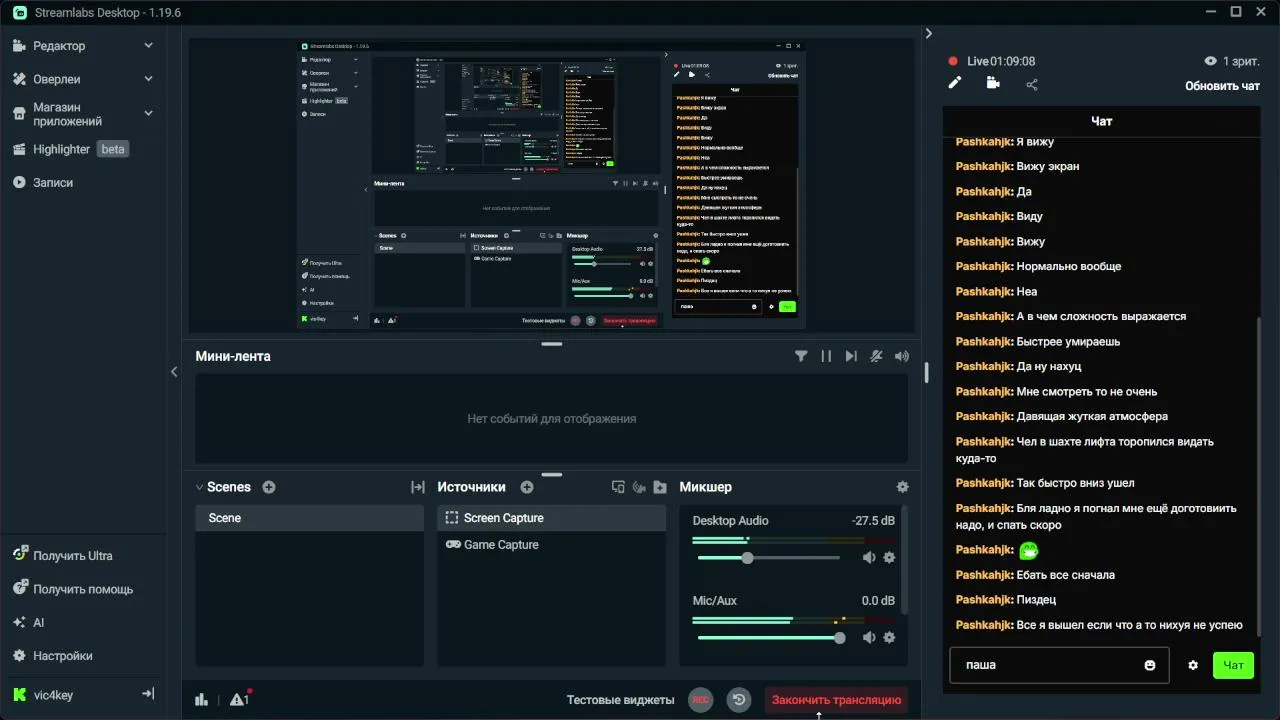1280x720 pixels.
Task: Open Получить помощь in the sidebar
Action: [83, 589]
